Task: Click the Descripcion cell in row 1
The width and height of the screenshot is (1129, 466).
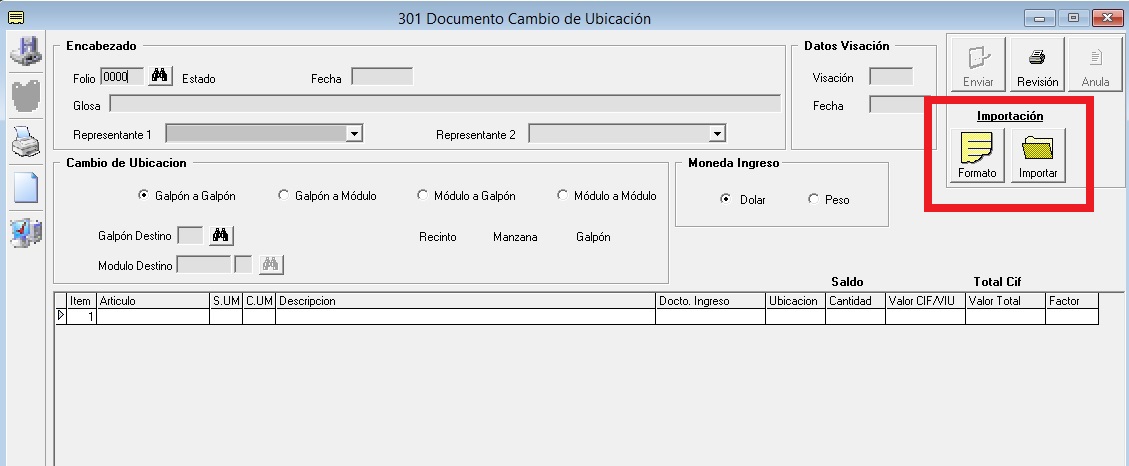Action: pyautogui.click(x=465, y=316)
